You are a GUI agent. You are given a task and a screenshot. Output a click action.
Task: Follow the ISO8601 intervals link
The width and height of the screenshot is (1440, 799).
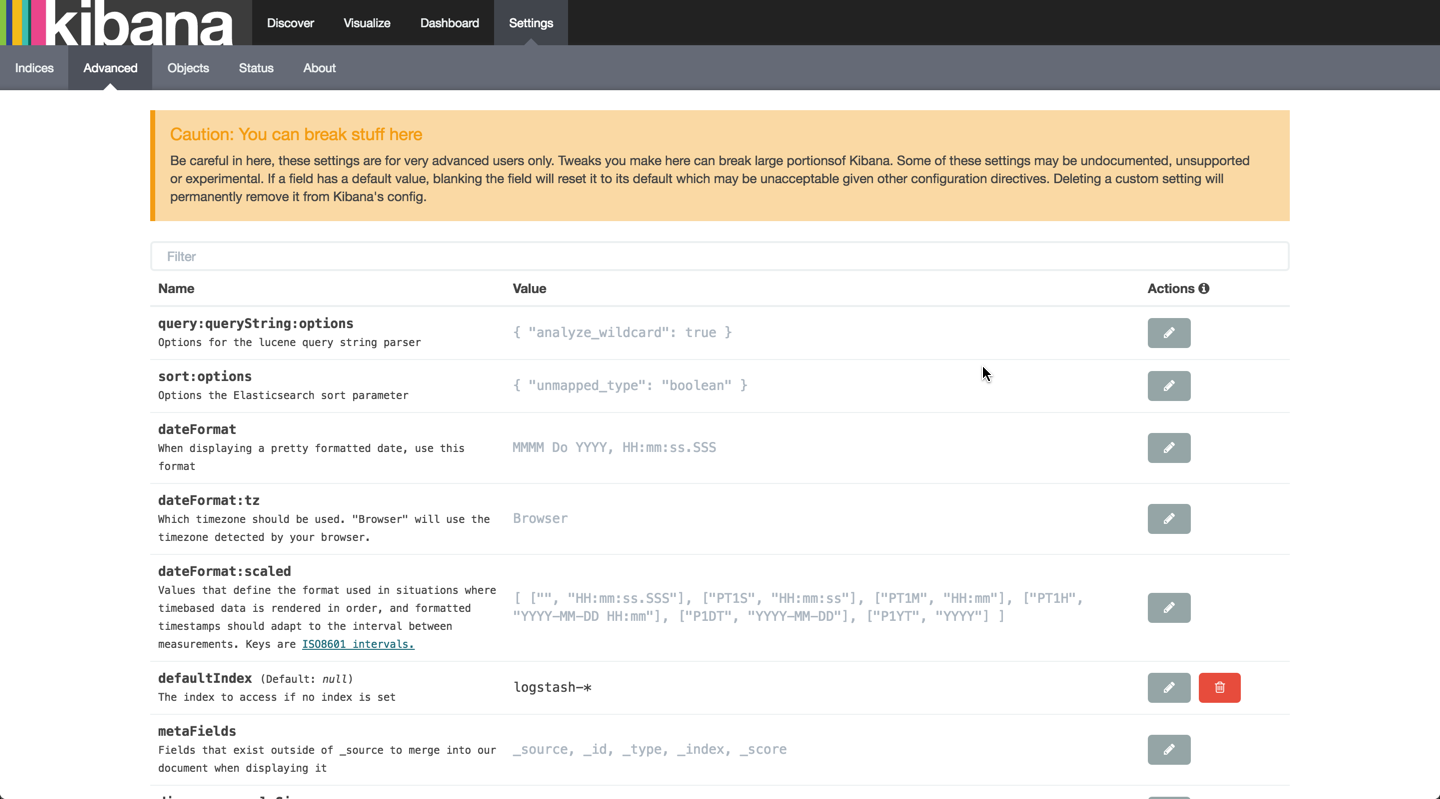pyautogui.click(x=358, y=644)
